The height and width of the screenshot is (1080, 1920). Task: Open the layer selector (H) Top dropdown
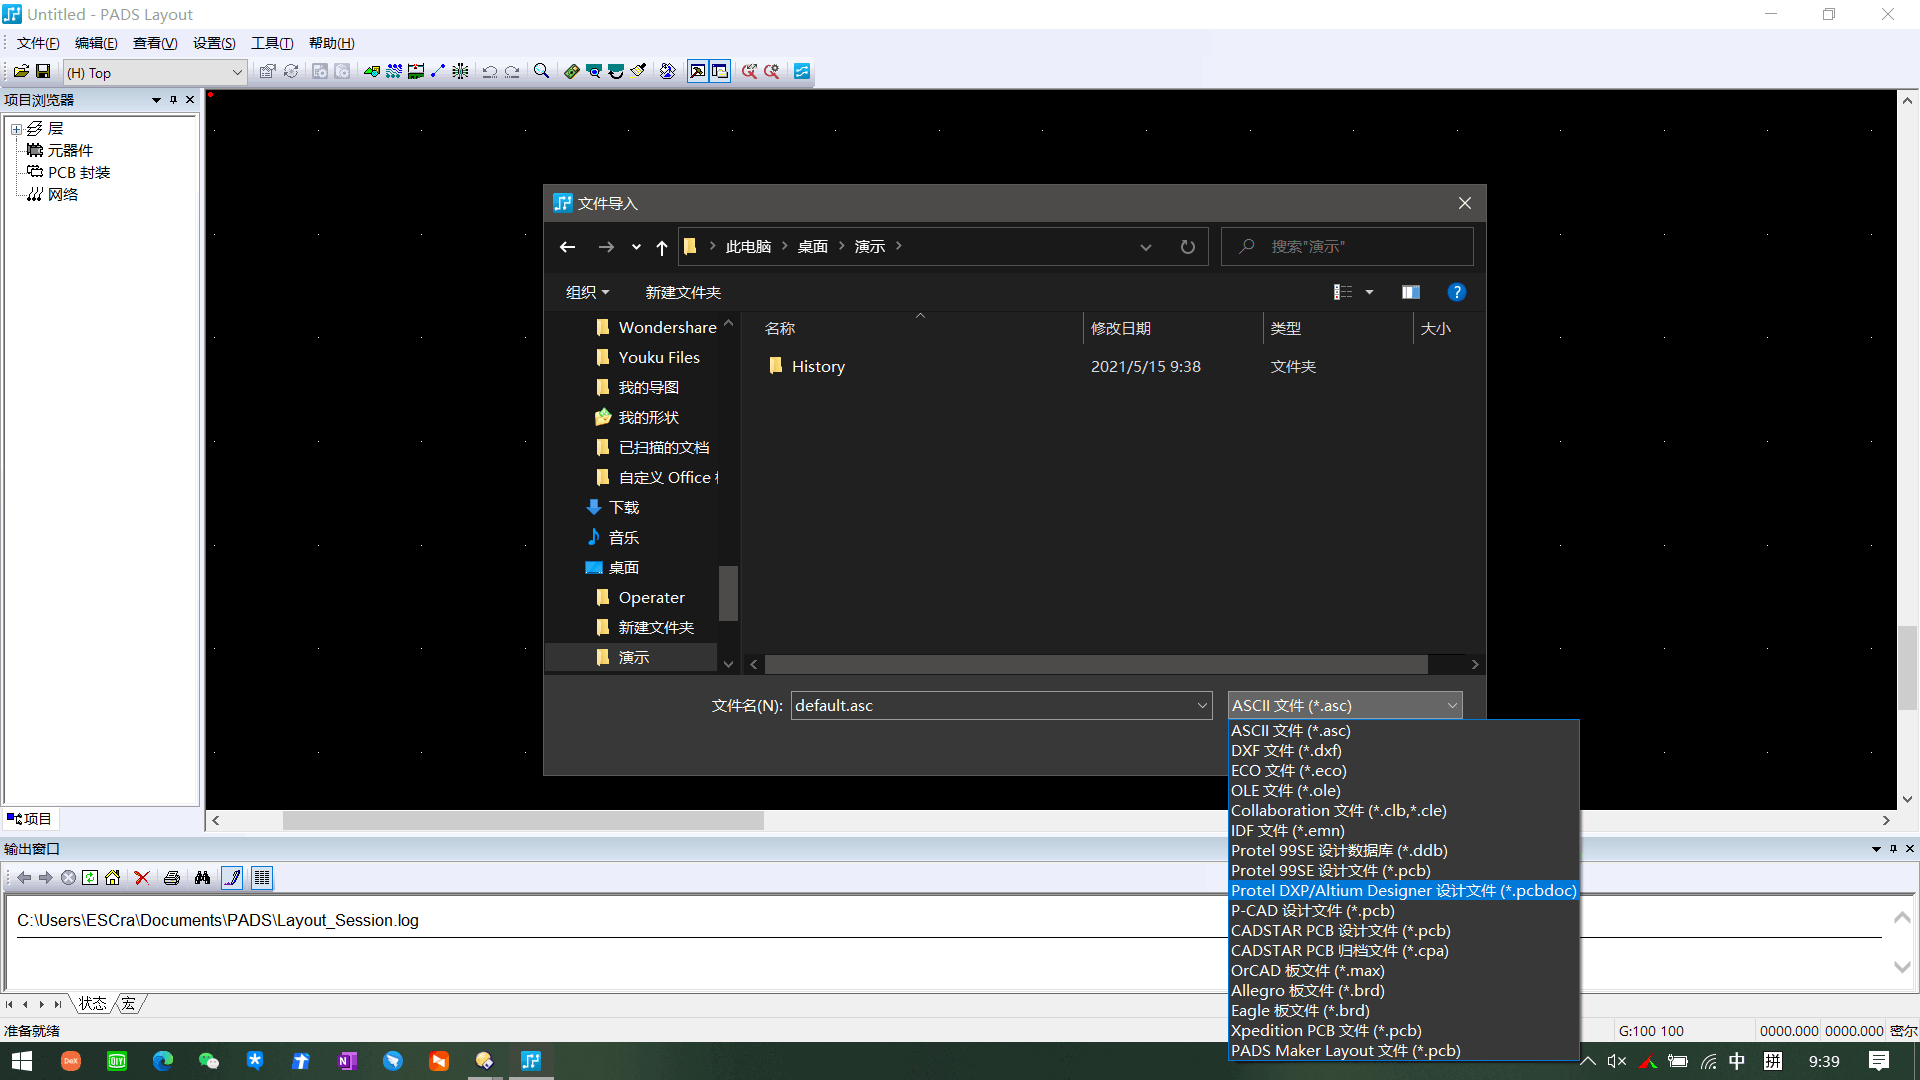pos(155,72)
